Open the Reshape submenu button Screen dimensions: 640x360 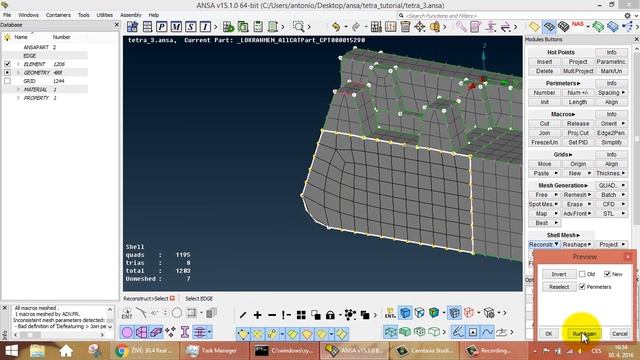point(577,244)
